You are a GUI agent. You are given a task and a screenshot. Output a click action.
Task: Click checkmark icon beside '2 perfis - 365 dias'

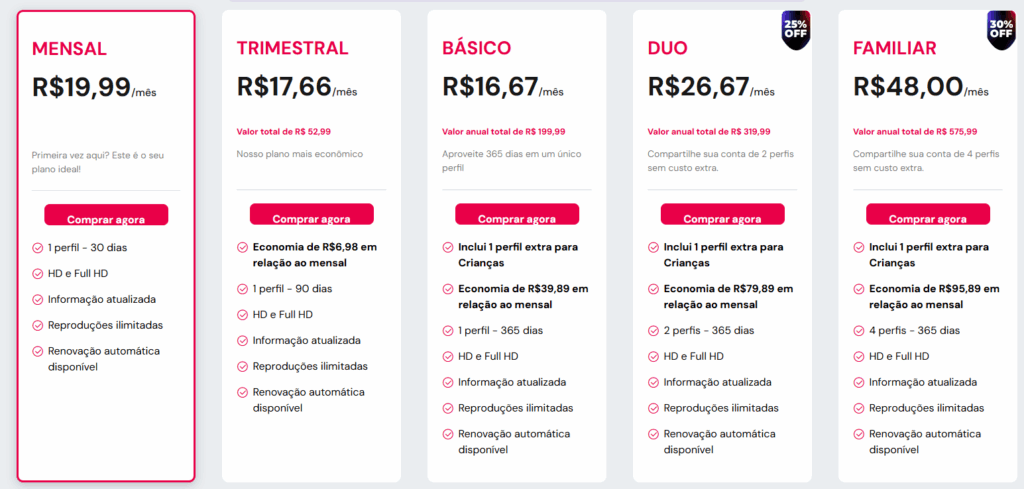pos(653,331)
